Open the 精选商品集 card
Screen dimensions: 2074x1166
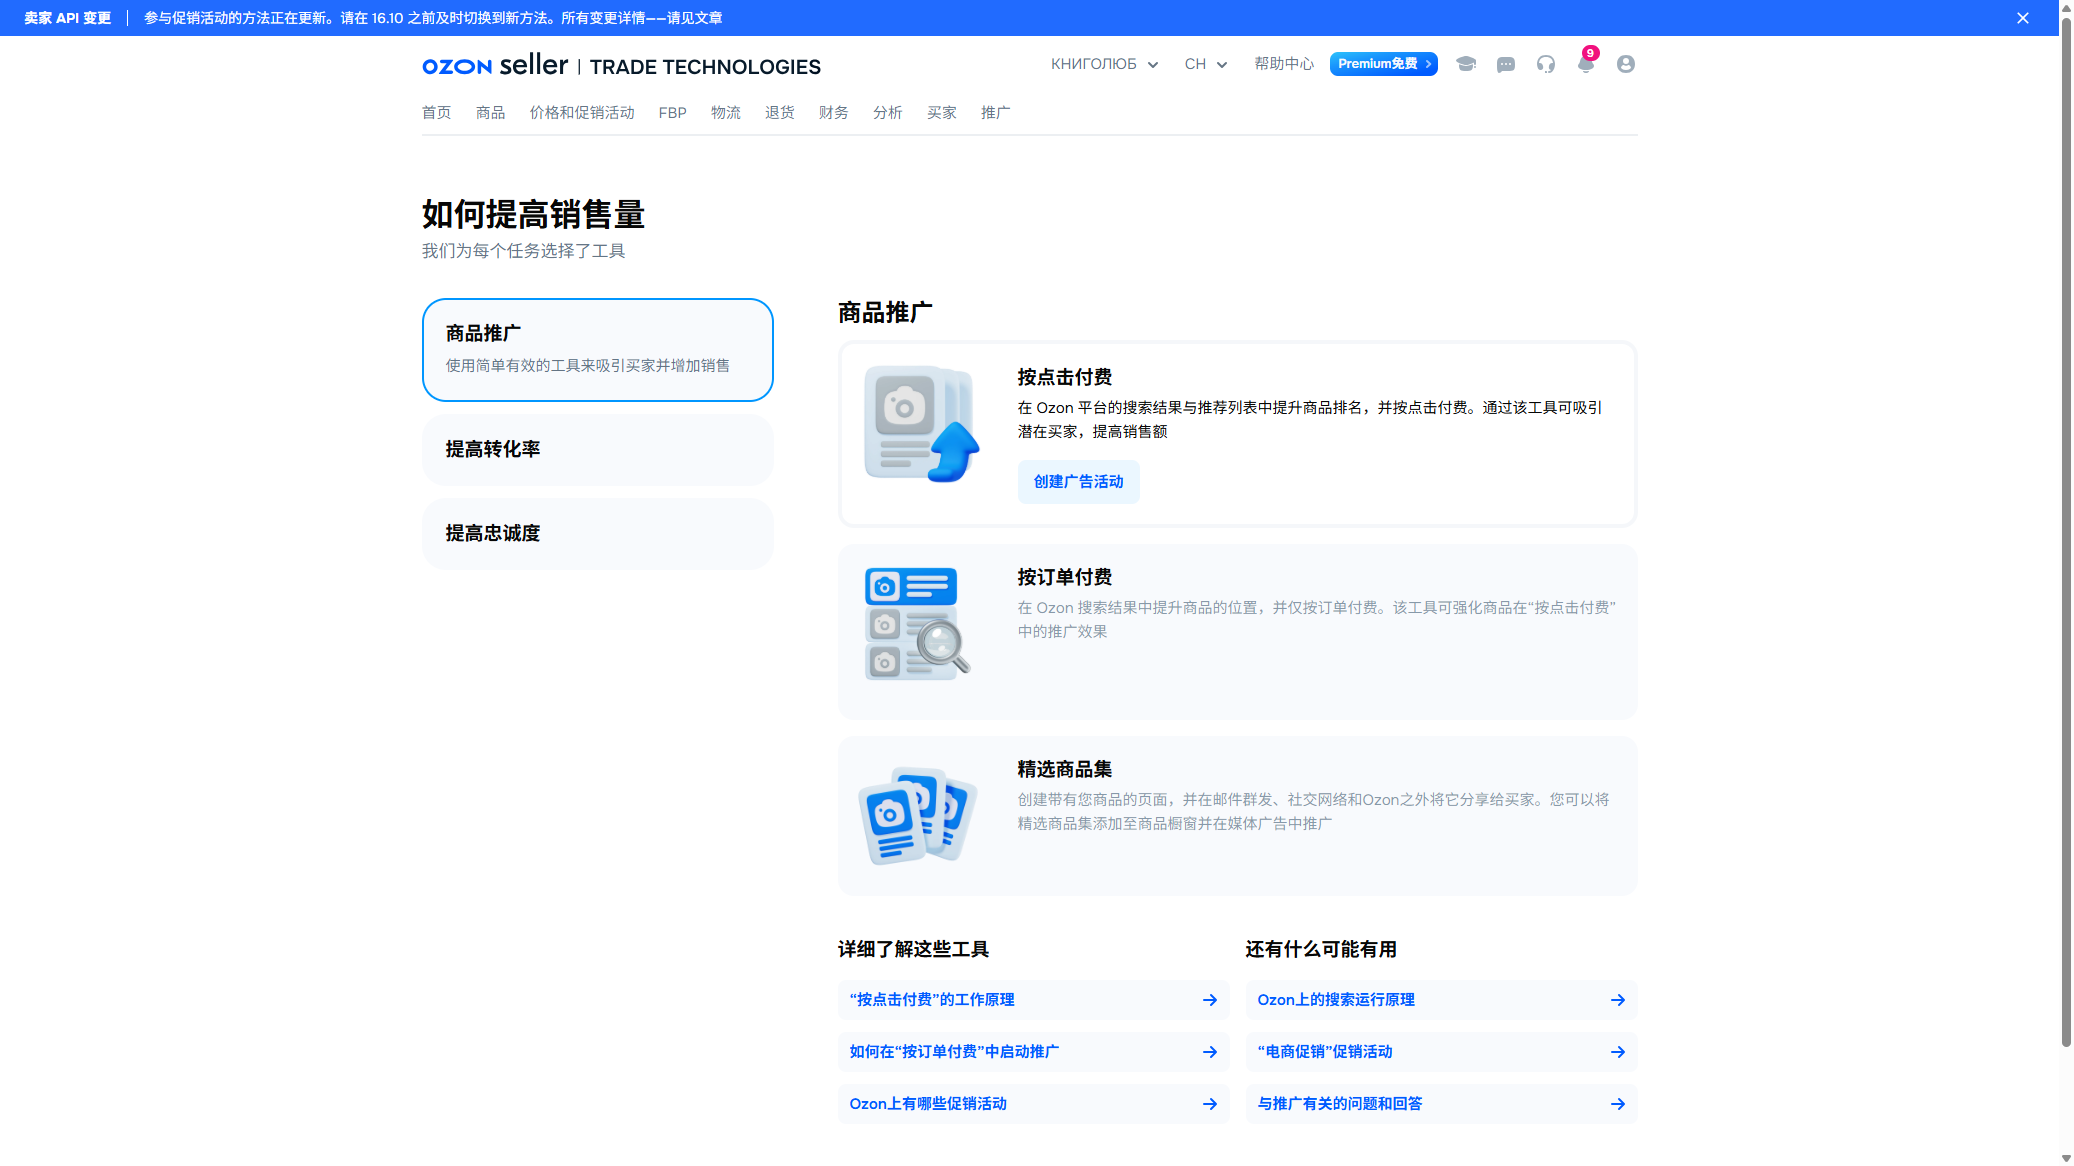1238,816
